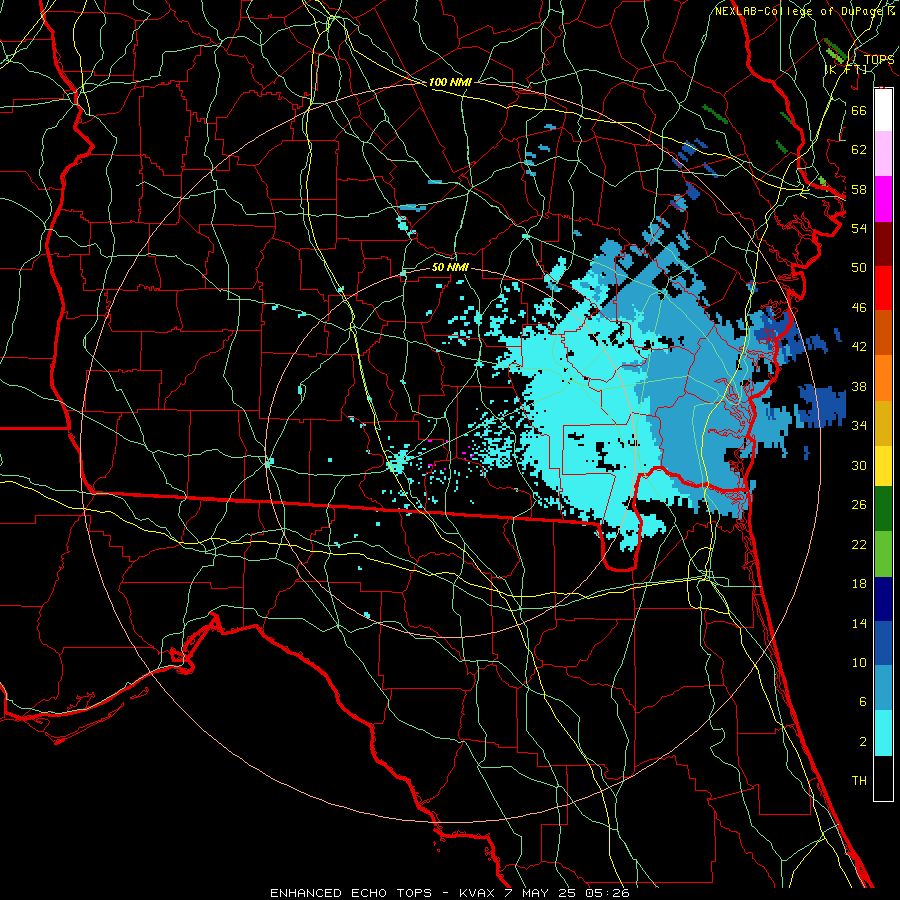Click the 58 legend value
900x900 pixels.
pyautogui.click(x=859, y=189)
